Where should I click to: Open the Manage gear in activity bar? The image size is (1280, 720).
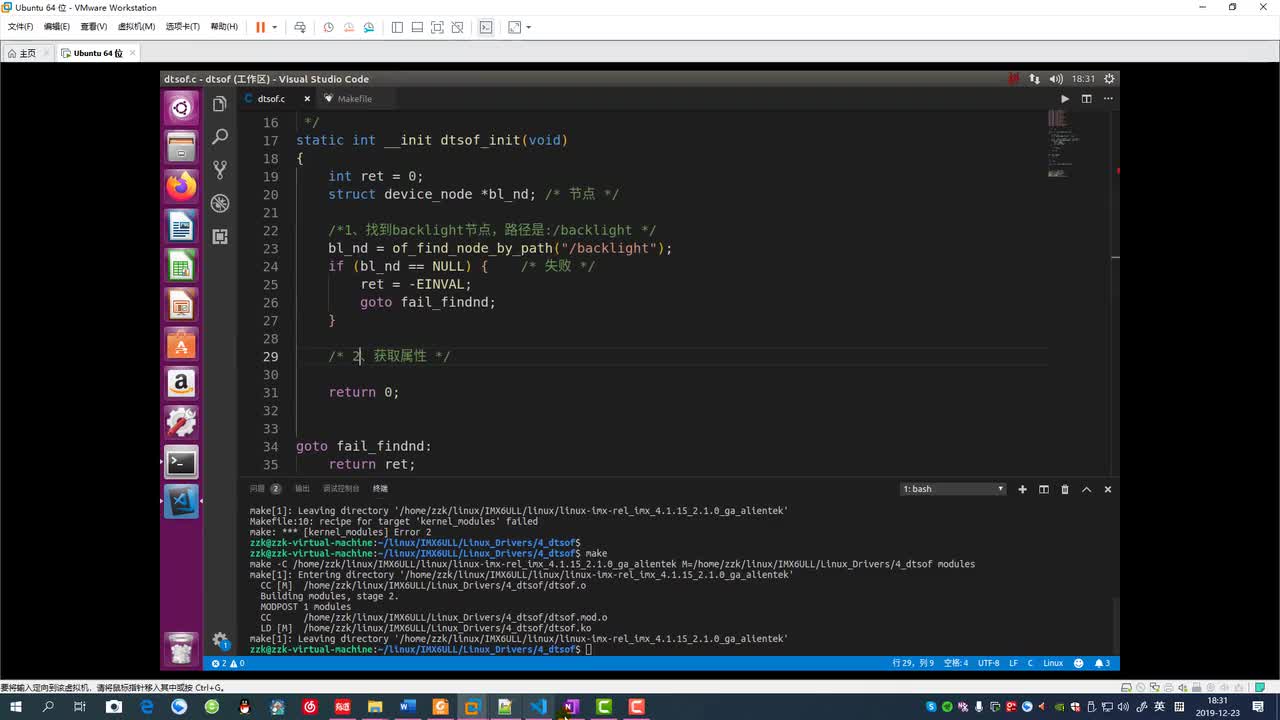tap(220, 641)
